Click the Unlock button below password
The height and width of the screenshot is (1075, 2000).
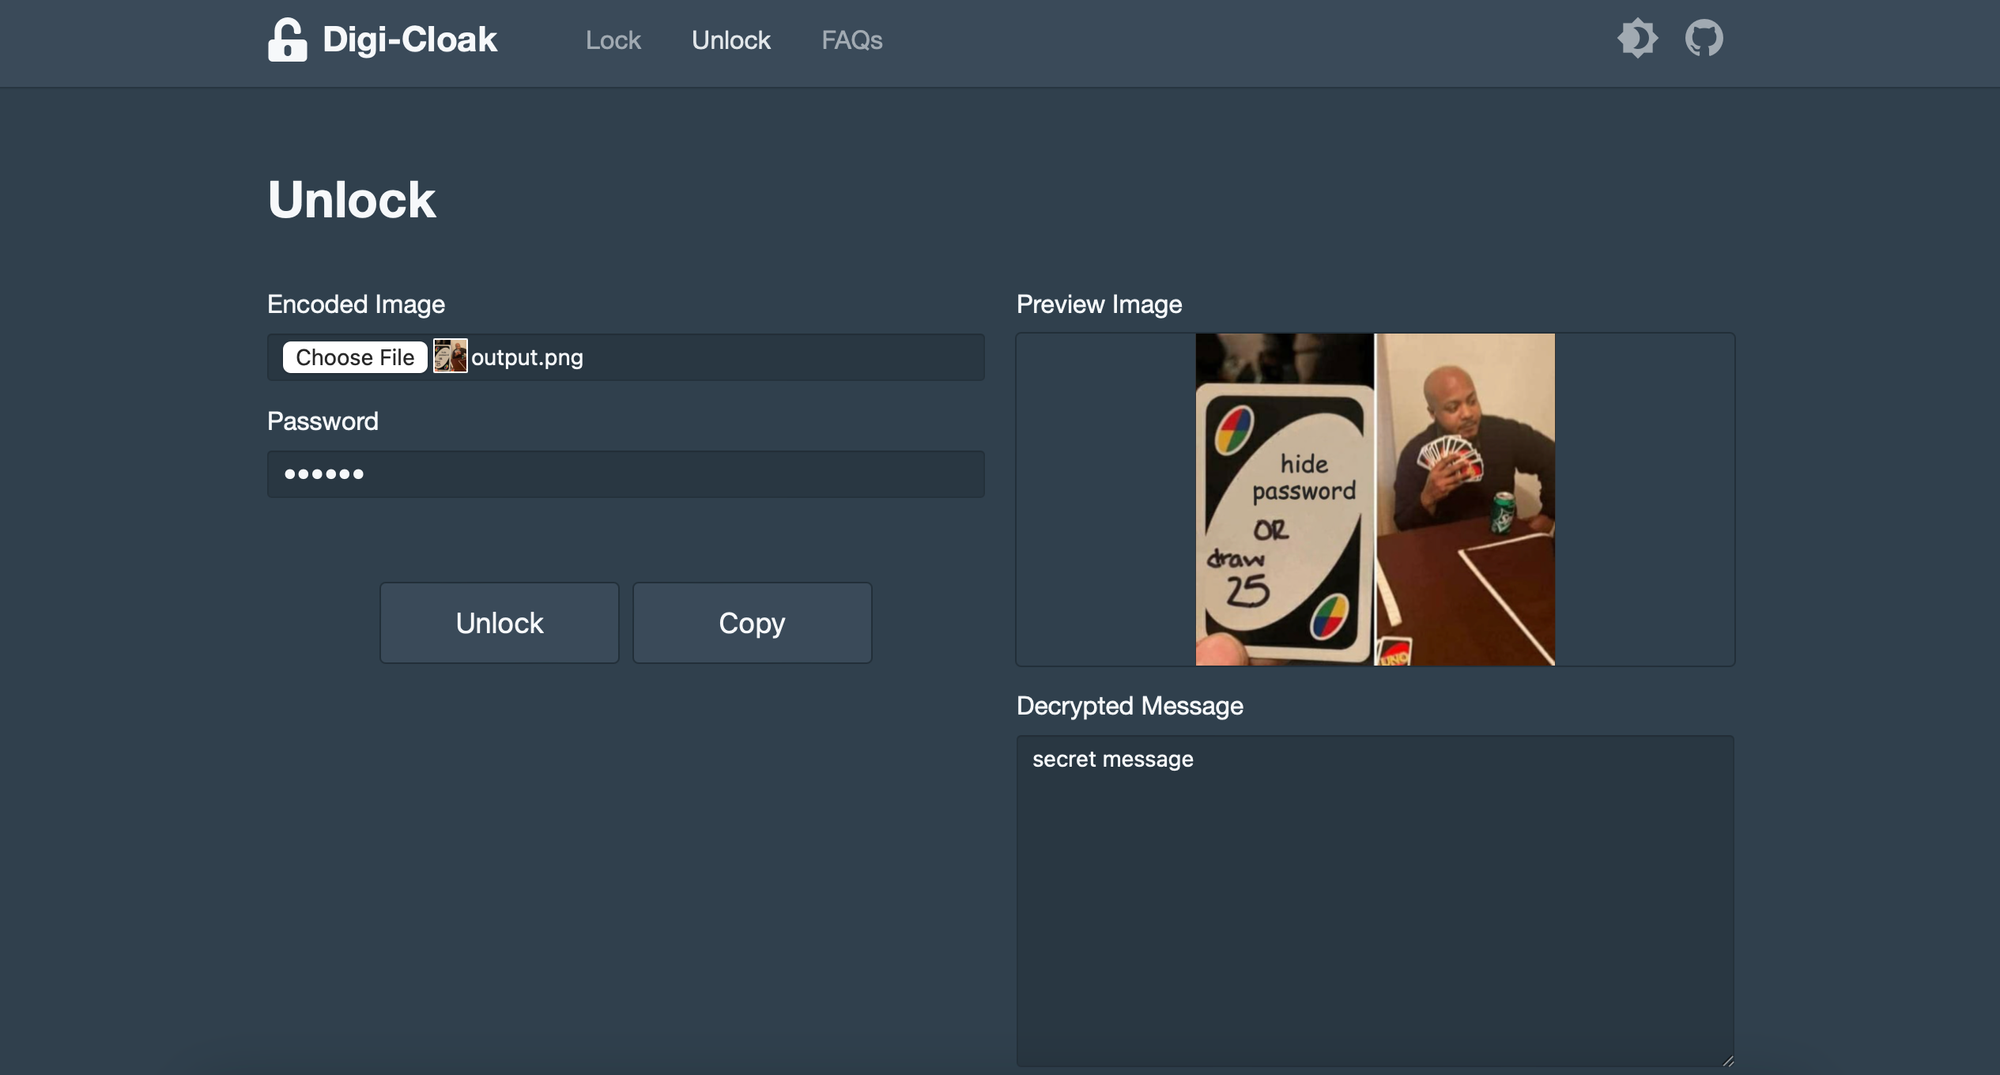pyautogui.click(x=499, y=623)
